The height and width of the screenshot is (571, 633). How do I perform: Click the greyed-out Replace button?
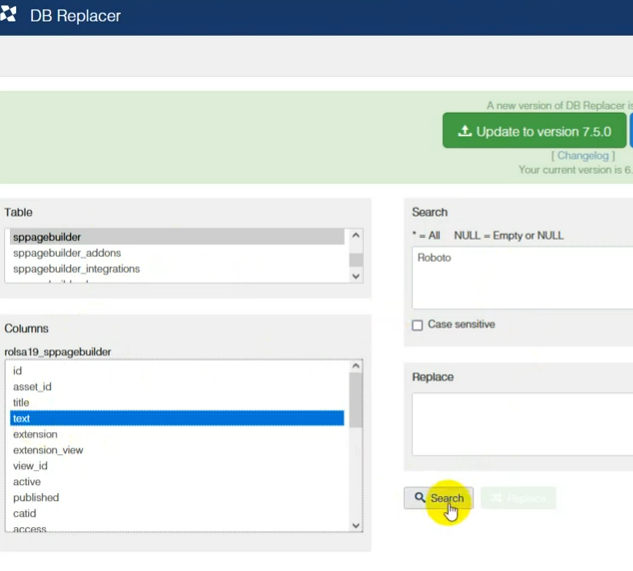click(x=518, y=498)
